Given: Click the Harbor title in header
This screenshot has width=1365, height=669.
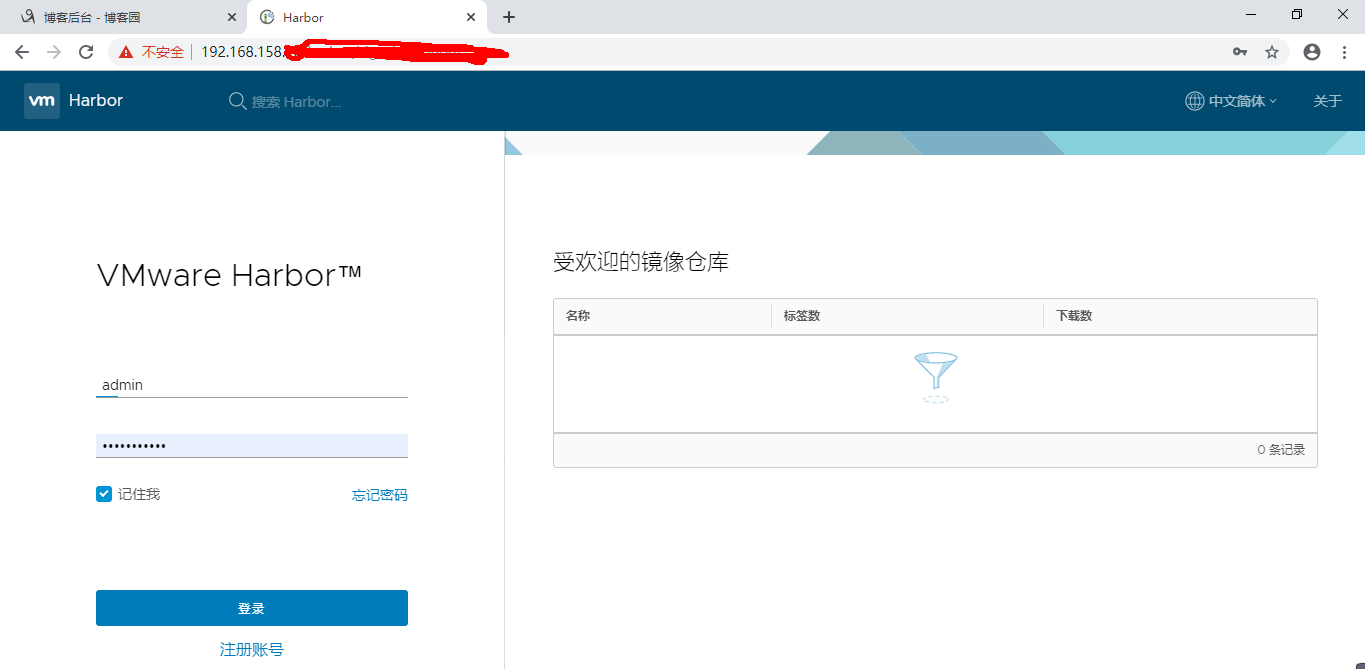Looking at the screenshot, I should tap(96, 101).
